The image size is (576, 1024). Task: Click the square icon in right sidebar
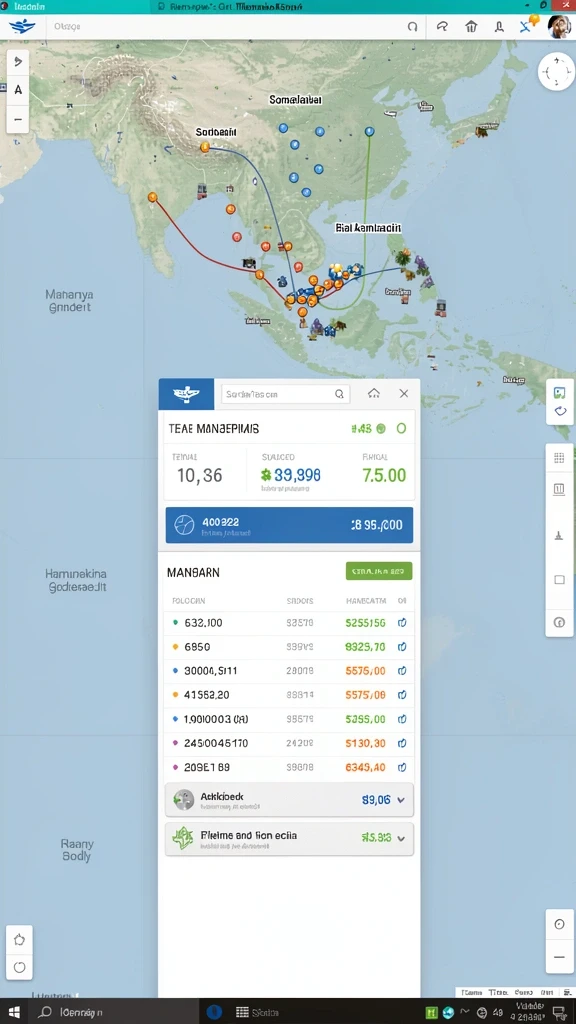point(559,579)
